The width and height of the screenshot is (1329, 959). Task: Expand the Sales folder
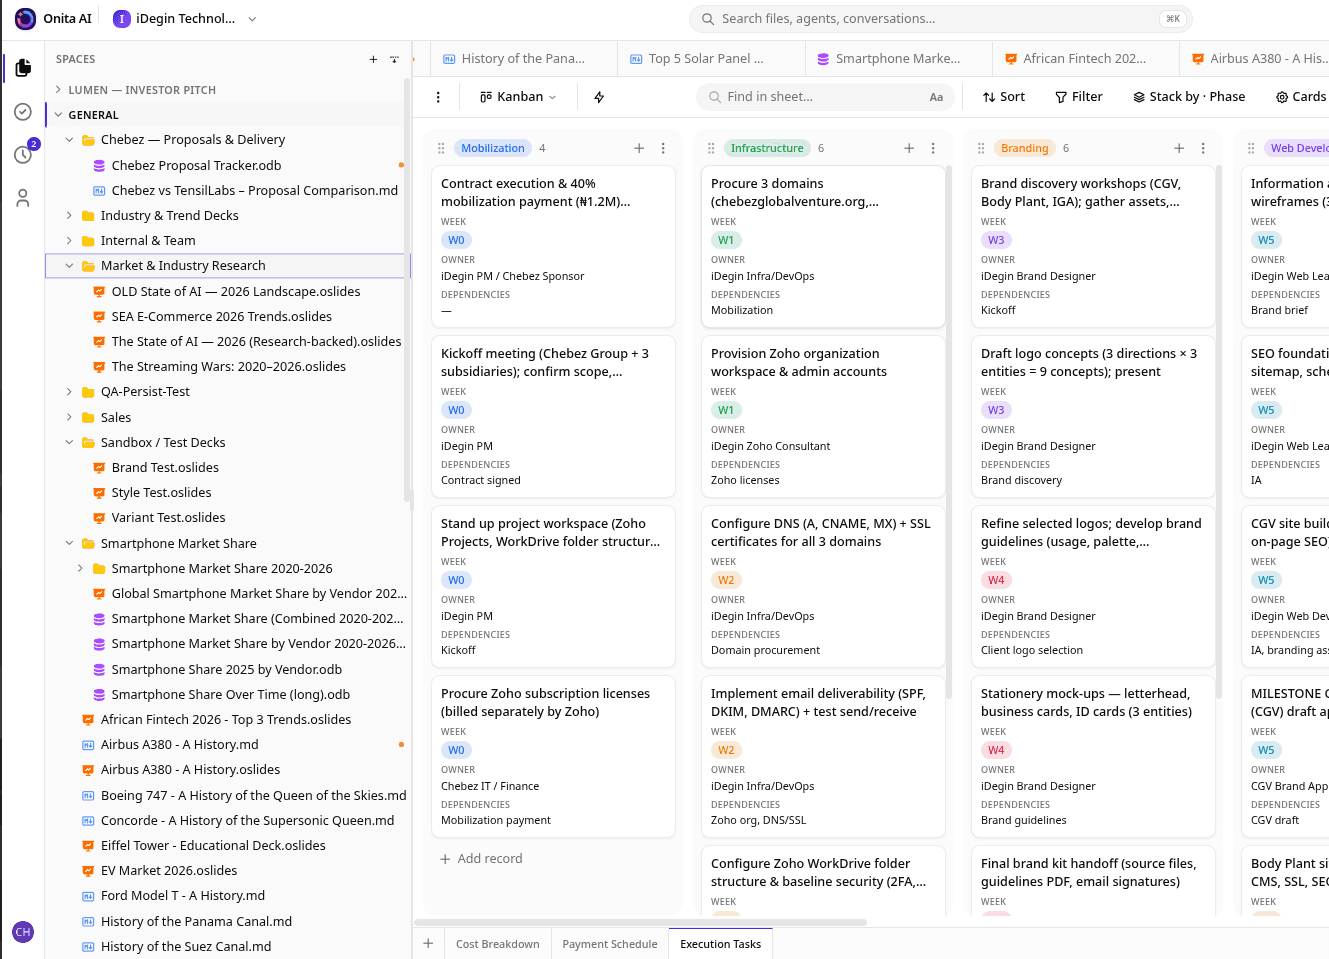(69, 418)
